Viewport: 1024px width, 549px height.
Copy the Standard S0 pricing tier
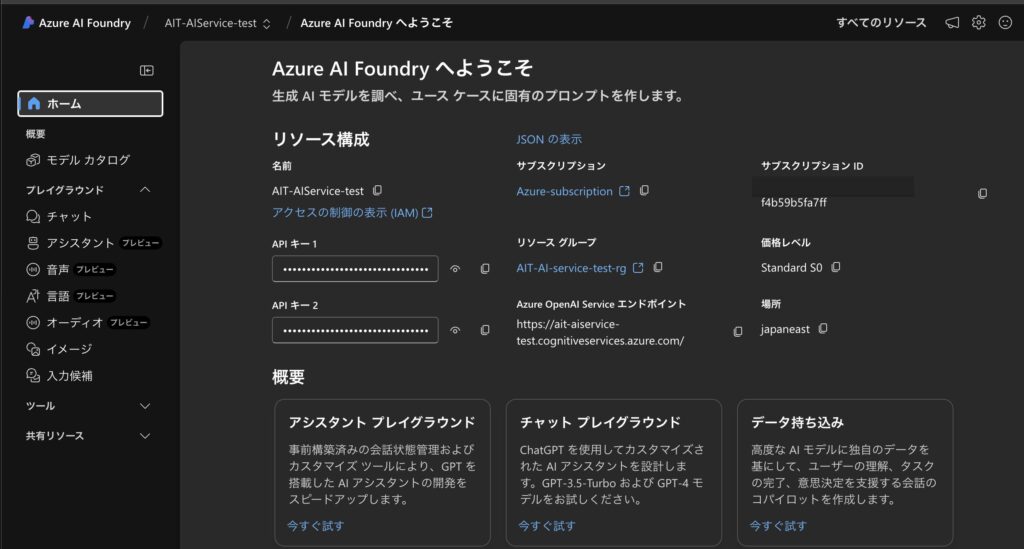click(x=836, y=267)
